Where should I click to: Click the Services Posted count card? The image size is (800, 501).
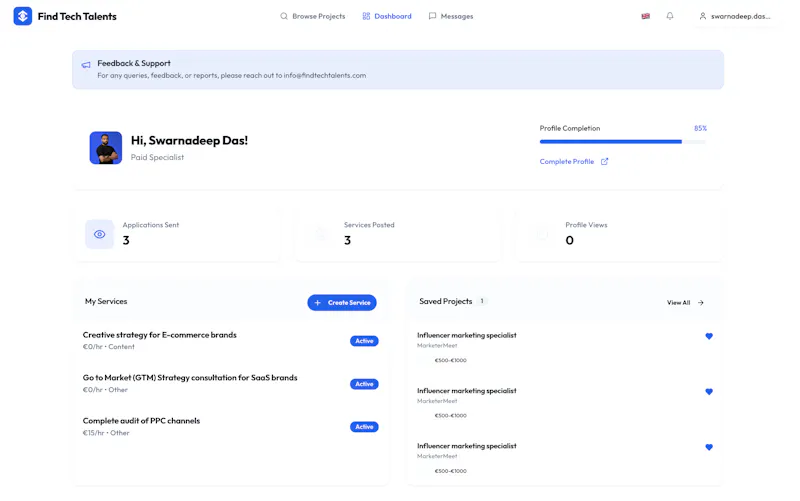[x=398, y=234]
